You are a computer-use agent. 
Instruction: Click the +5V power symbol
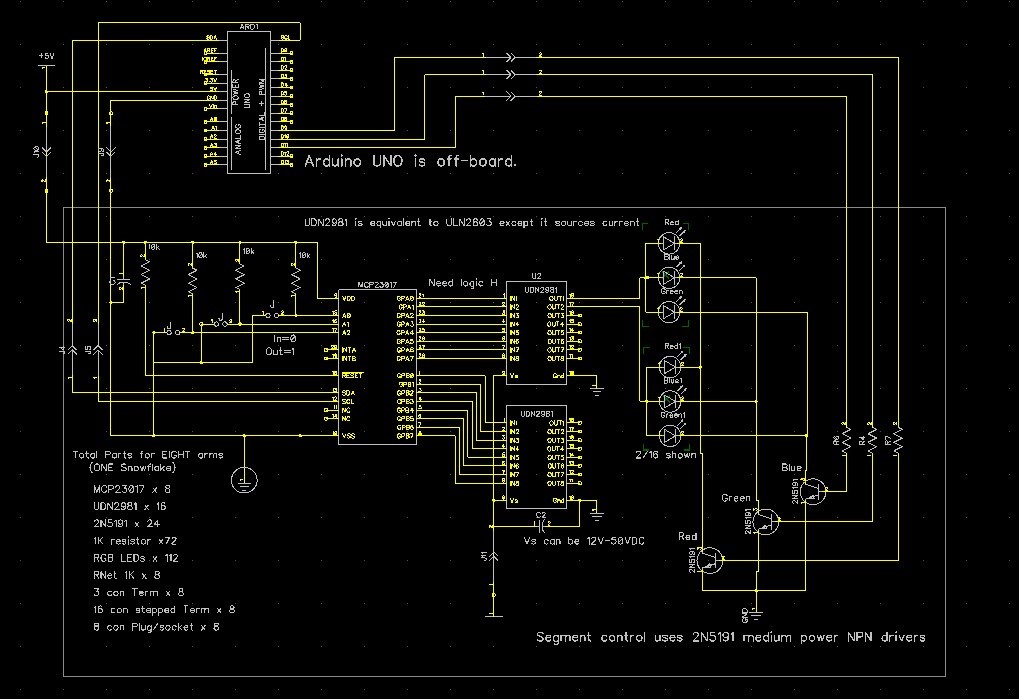46,58
